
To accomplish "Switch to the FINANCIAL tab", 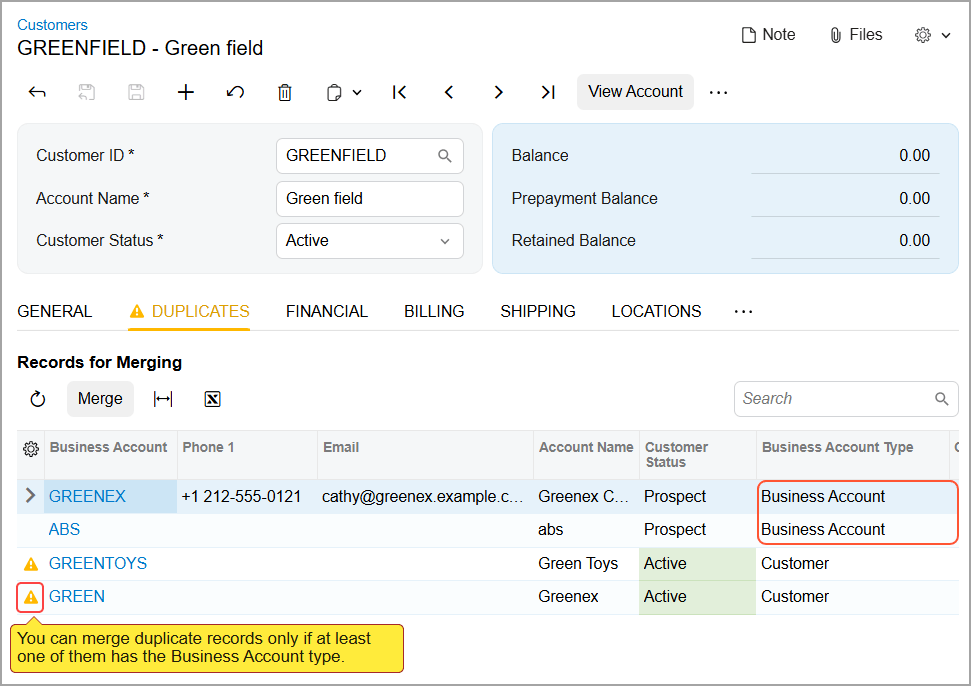I will 326,311.
